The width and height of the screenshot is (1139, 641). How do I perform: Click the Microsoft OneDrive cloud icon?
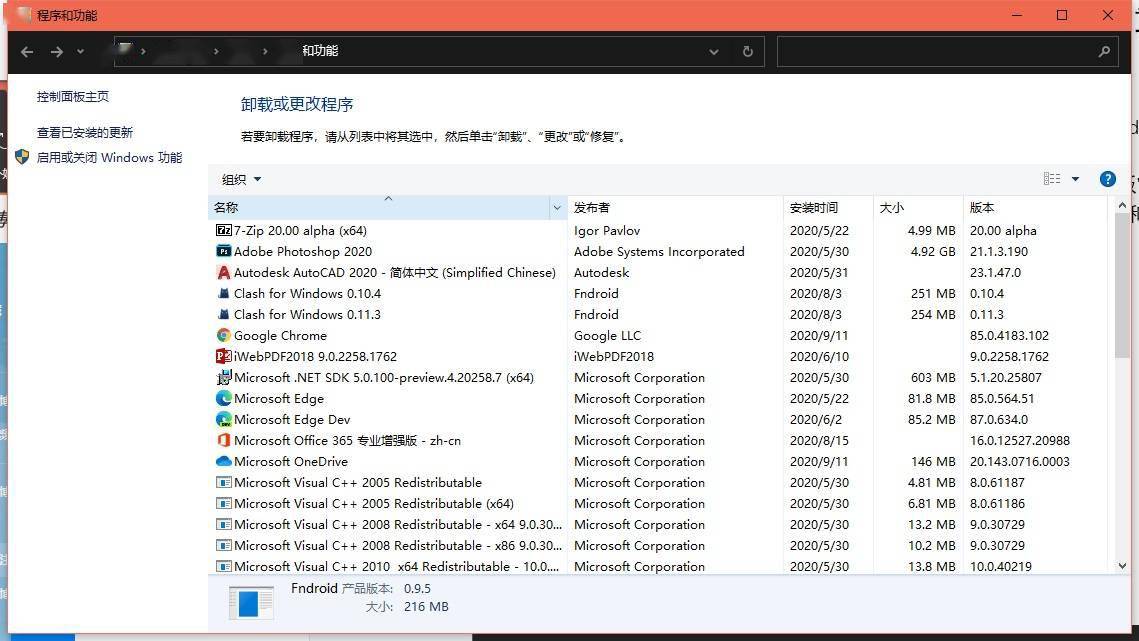pos(224,461)
